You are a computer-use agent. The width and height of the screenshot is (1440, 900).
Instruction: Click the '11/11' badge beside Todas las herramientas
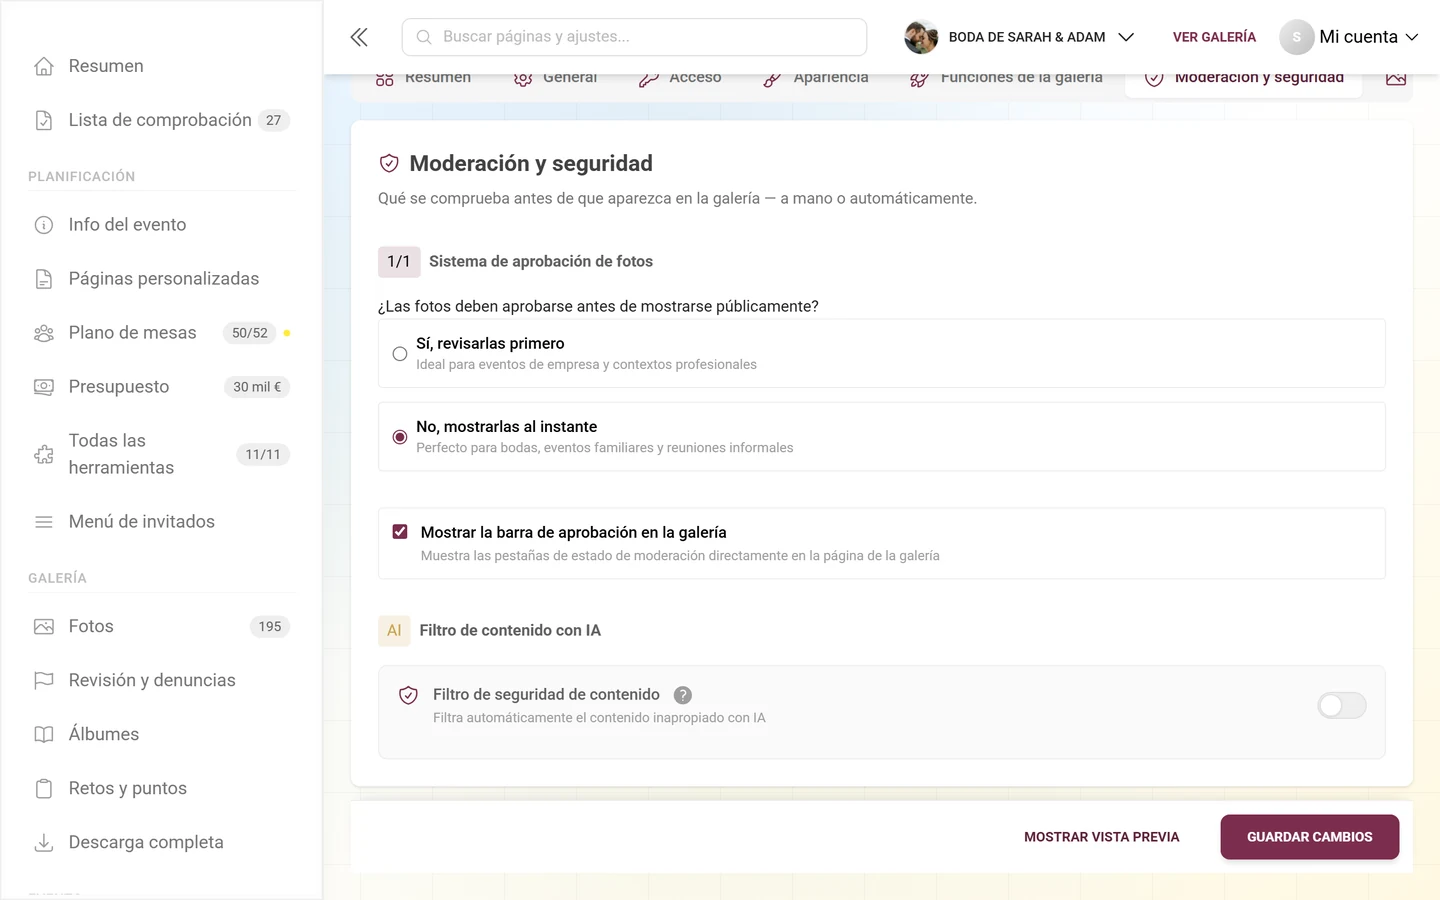coord(263,454)
